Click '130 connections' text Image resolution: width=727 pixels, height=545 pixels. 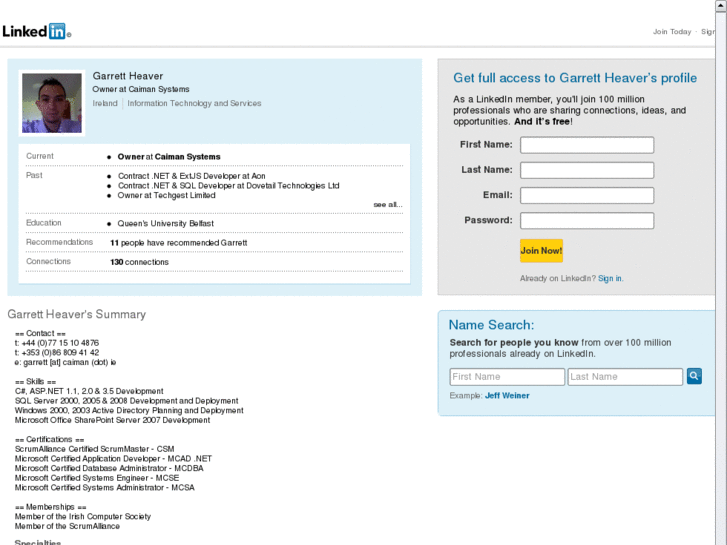139,262
